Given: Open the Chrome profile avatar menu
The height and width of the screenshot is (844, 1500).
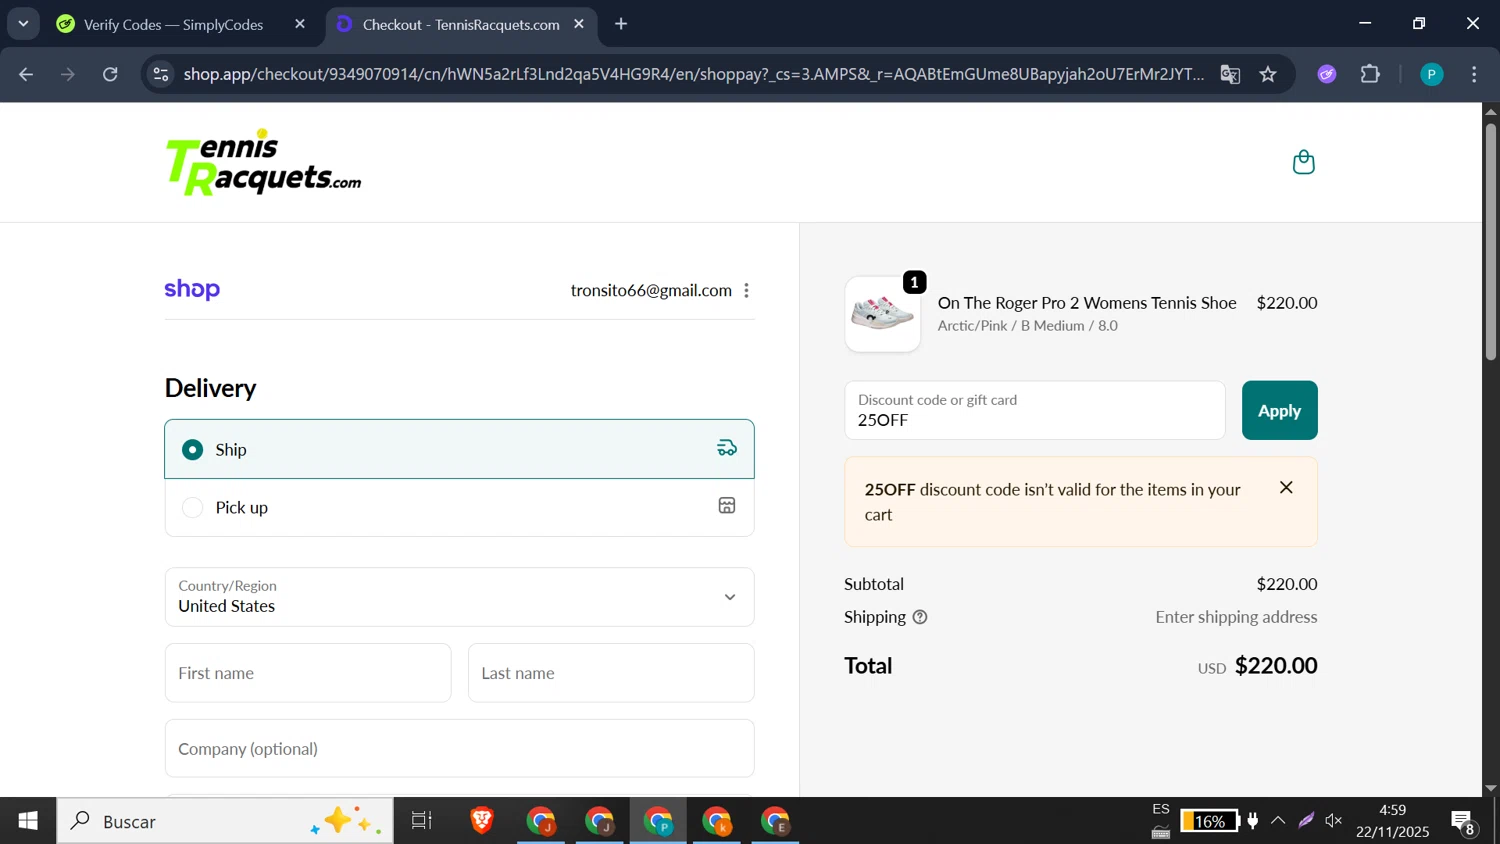Looking at the screenshot, I should pyautogui.click(x=1432, y=74).
